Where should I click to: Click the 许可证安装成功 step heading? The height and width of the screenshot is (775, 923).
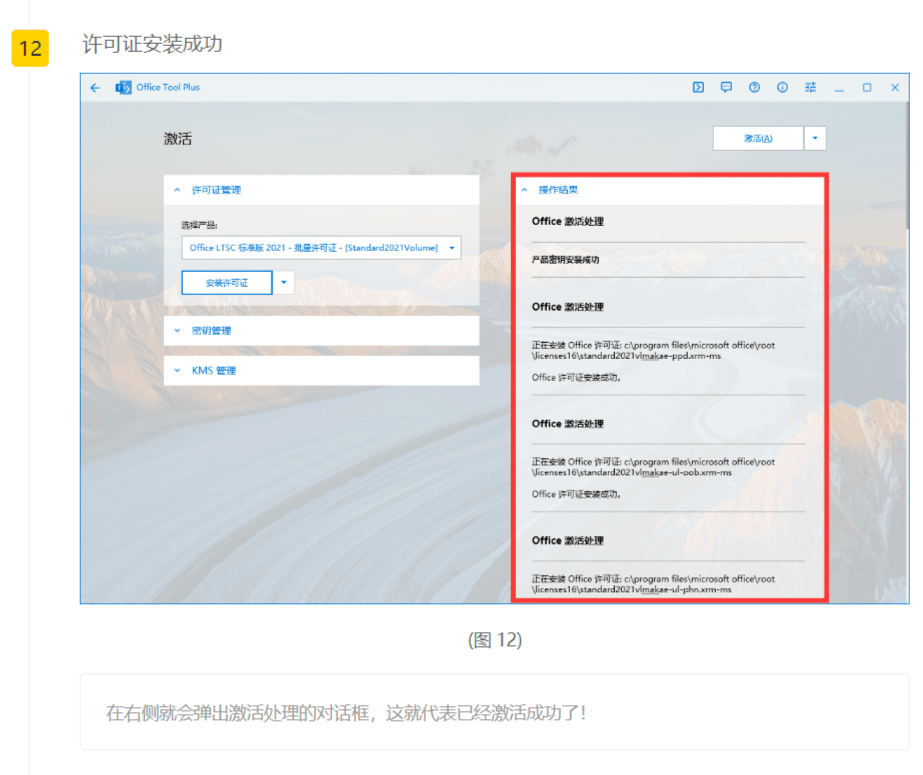(x=152, y=44)
